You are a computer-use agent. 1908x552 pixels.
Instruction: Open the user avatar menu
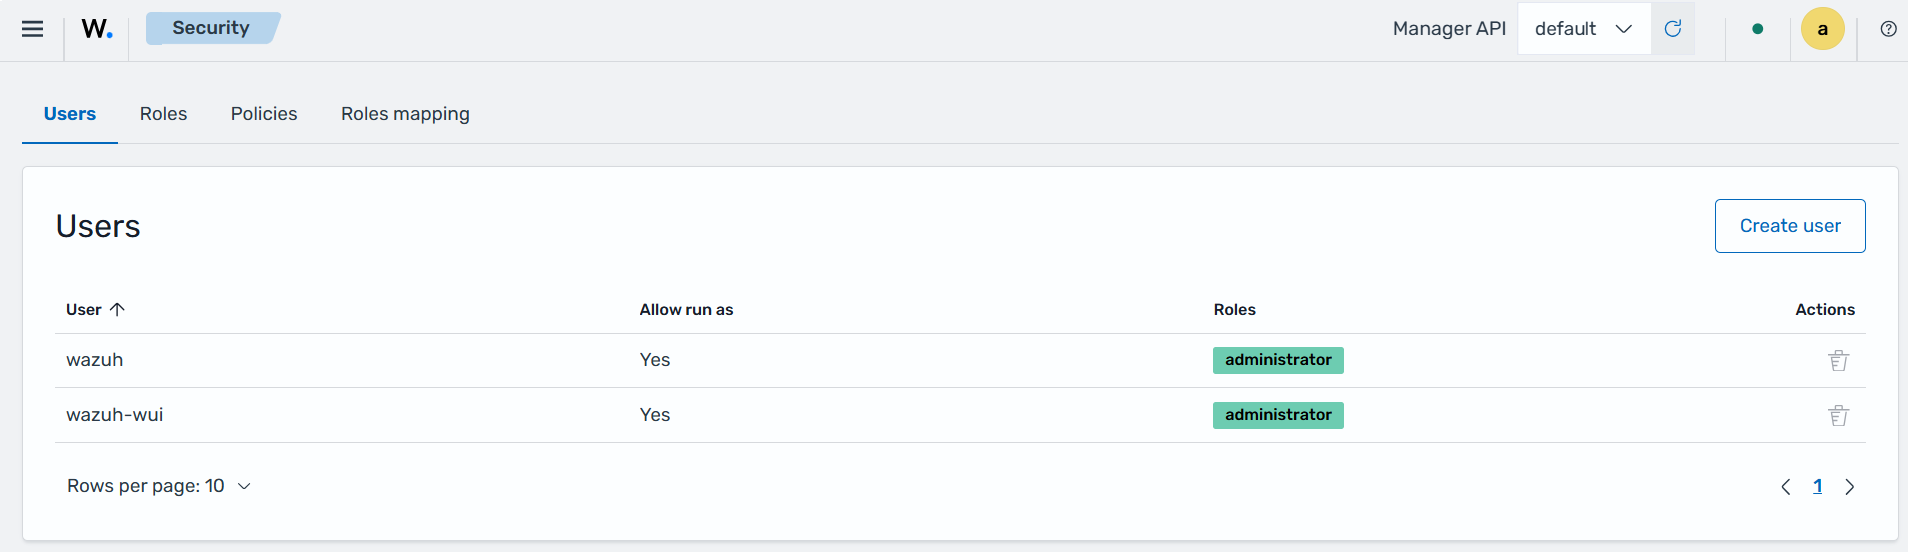click(1823, 29)
